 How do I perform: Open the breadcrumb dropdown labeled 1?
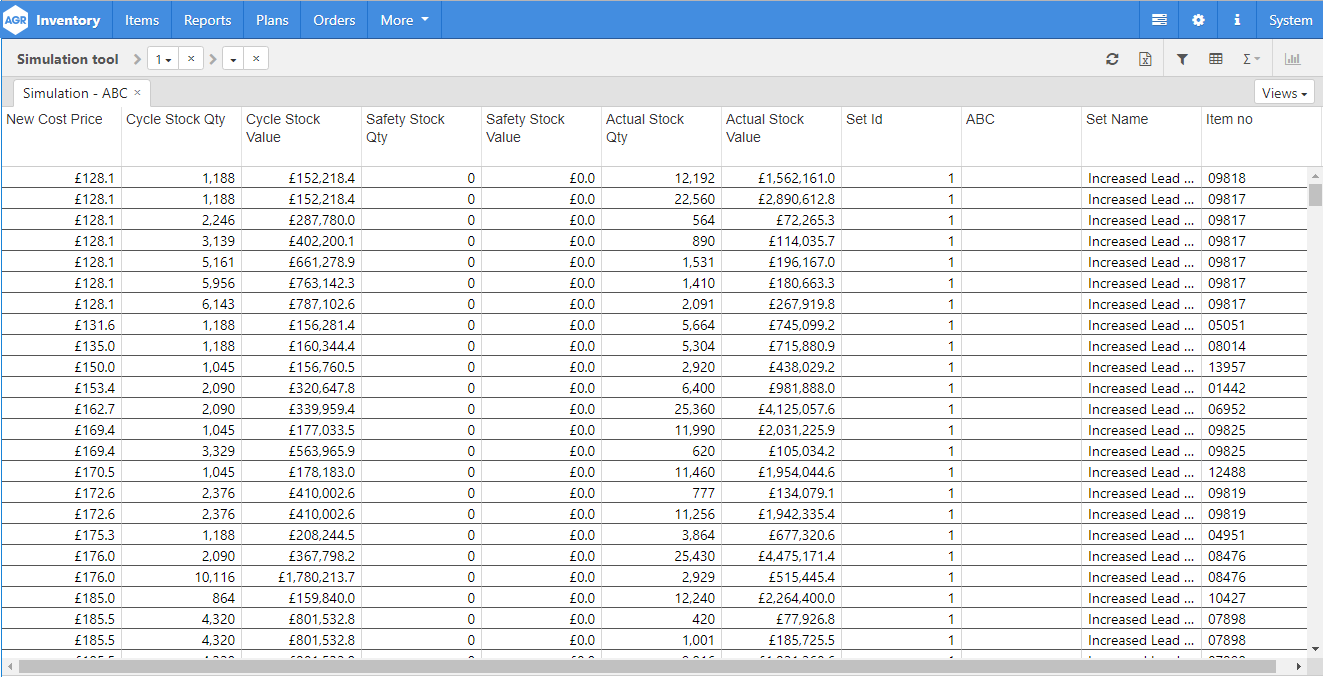(162, 59)
